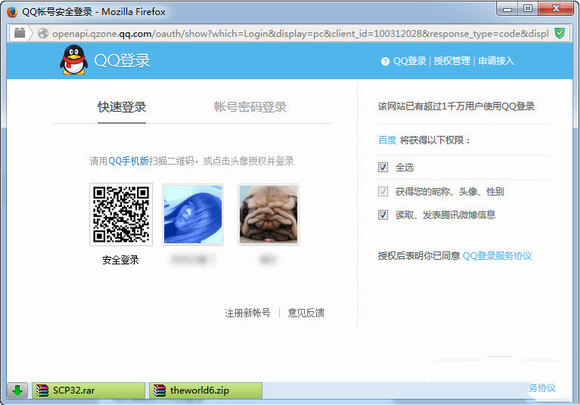Click 意见反馈 link
Viewport: 580px width, 405px height.
pyautogui.click(x=306, y=313)
